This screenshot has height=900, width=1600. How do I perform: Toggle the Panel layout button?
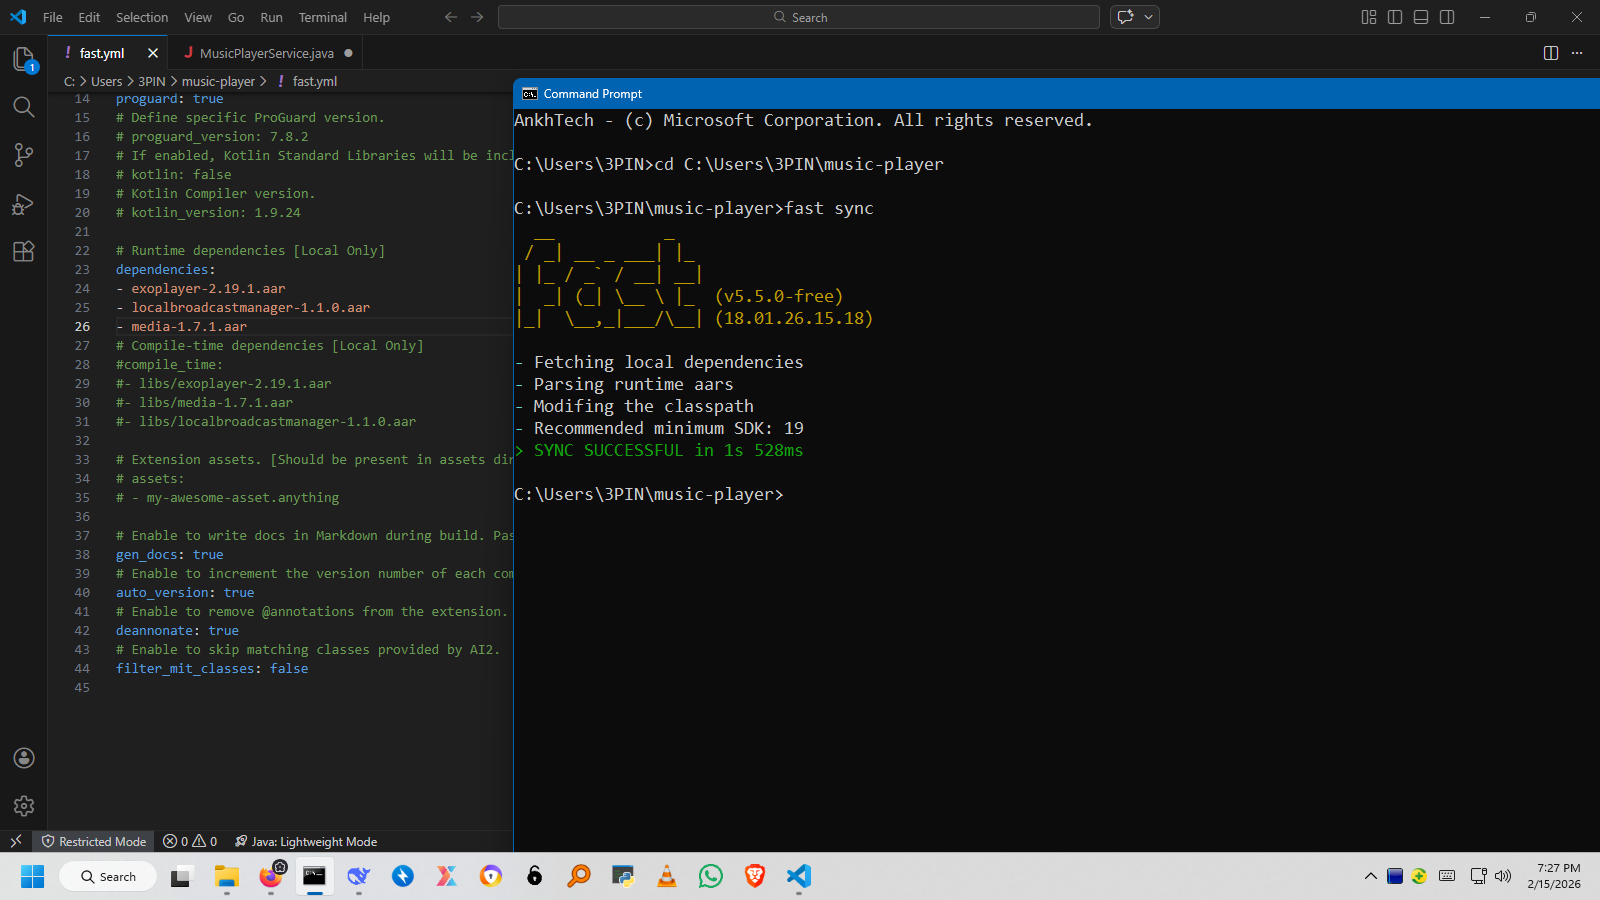(1421, 17)
